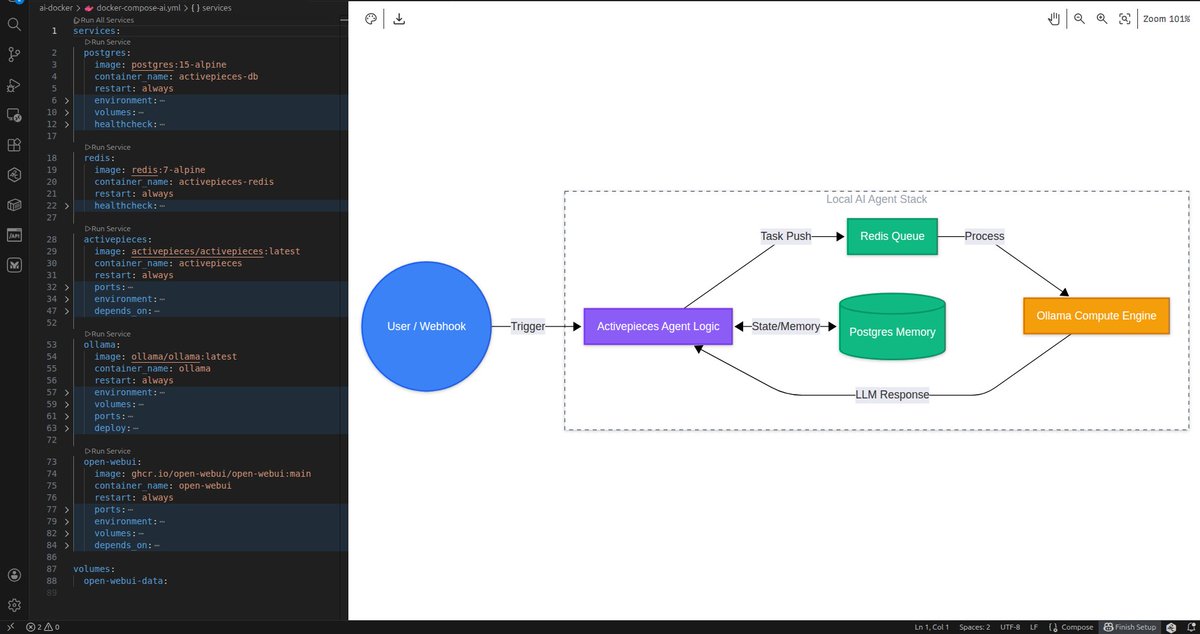The width and height of the screenshot is (1200, 634).
Task: Expand the redis healthcheck fold on line 22
Action: [x=67, y=206]
